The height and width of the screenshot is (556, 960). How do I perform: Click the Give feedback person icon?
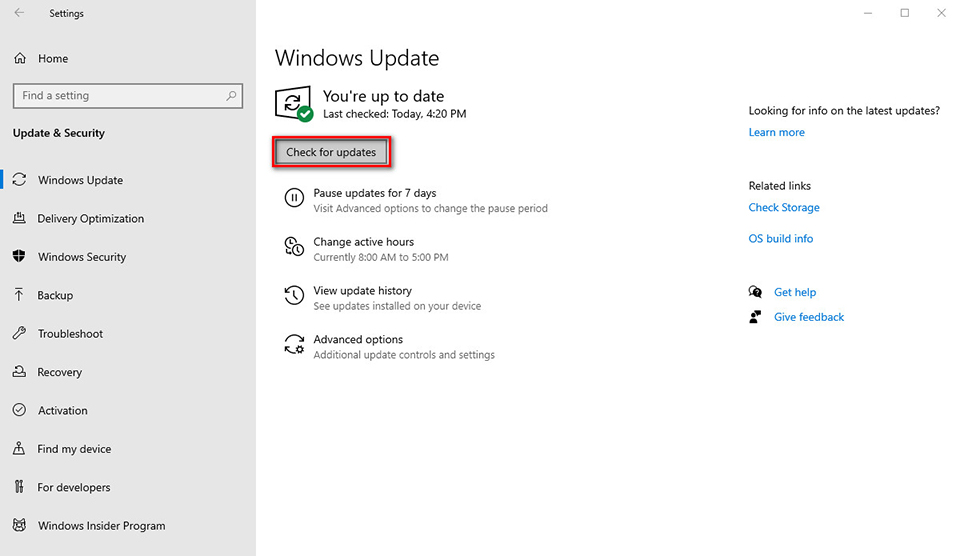tap(755, 317)
